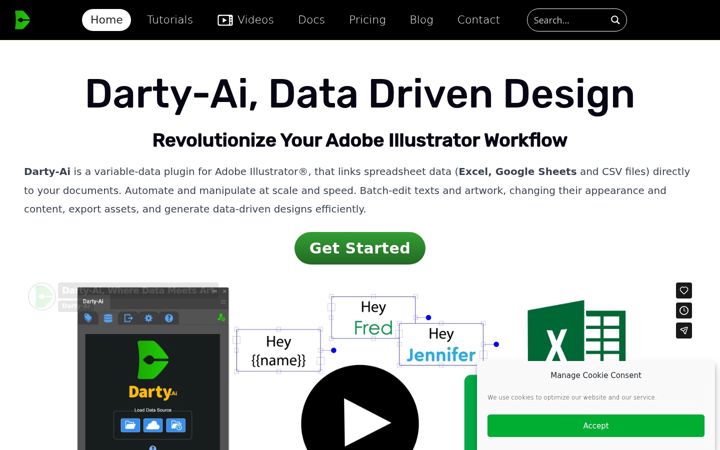Viewport: 720px width, 450px height.
Task: Open the Blog nav item
Action: pos(422,20)
